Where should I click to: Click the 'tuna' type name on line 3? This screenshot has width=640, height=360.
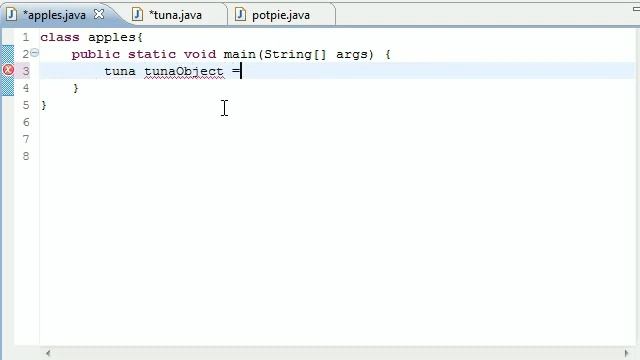(x=120, y=71)
